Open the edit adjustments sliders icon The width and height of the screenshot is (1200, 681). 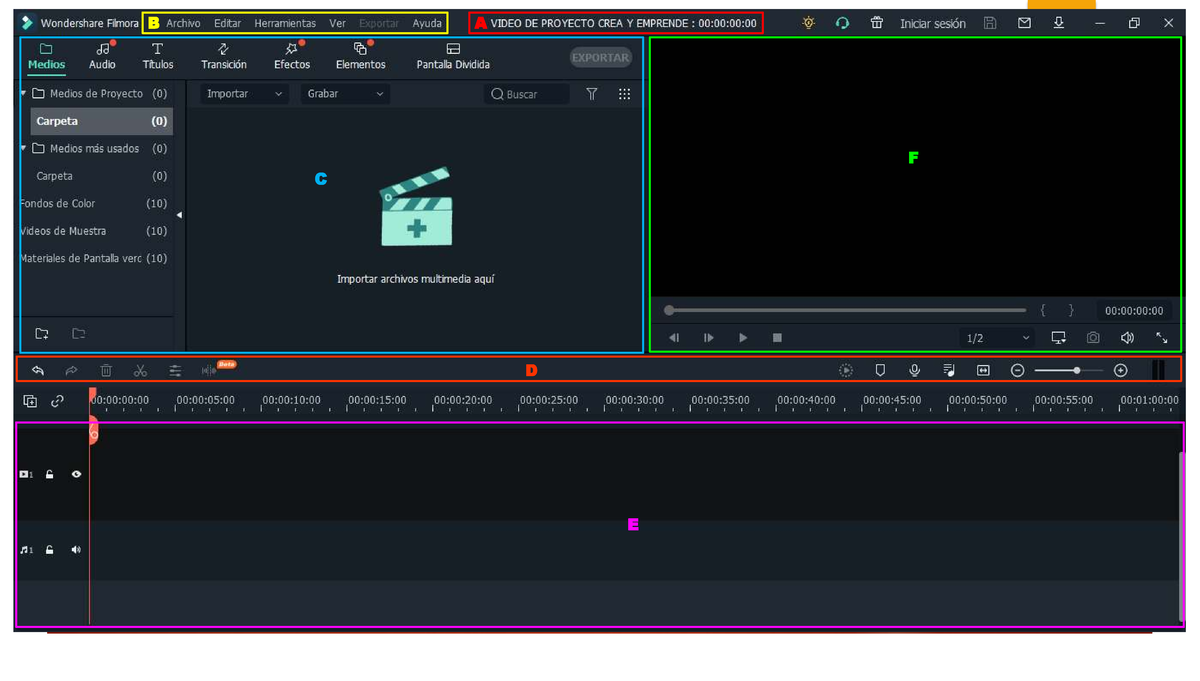coord(175,371)
